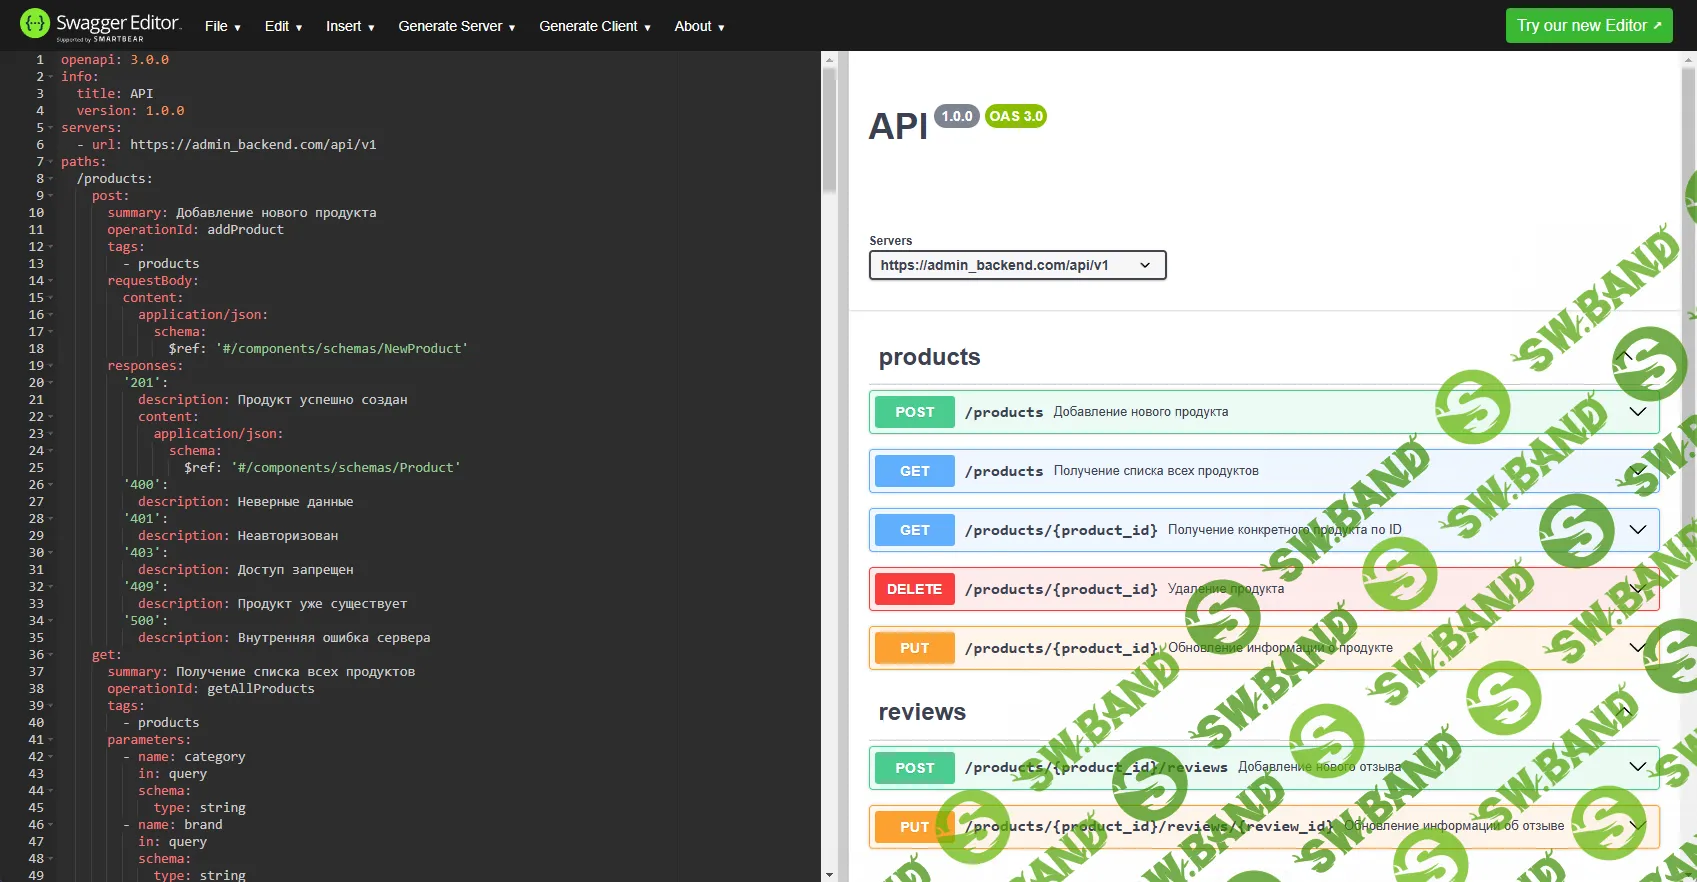This screenshot has height=882, width=1697.
Task: Click the POST method badge for /products
Action: [x=915, y=412]
